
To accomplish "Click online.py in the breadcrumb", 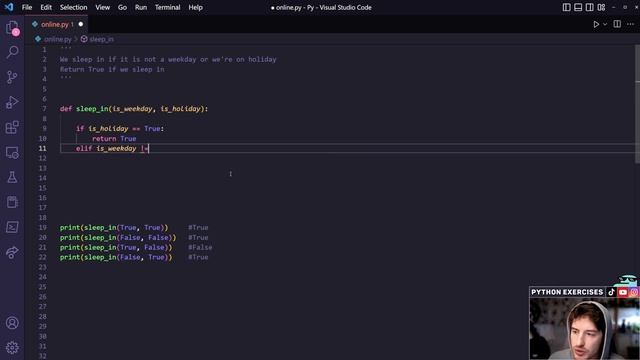I will [x=58, y=39].
